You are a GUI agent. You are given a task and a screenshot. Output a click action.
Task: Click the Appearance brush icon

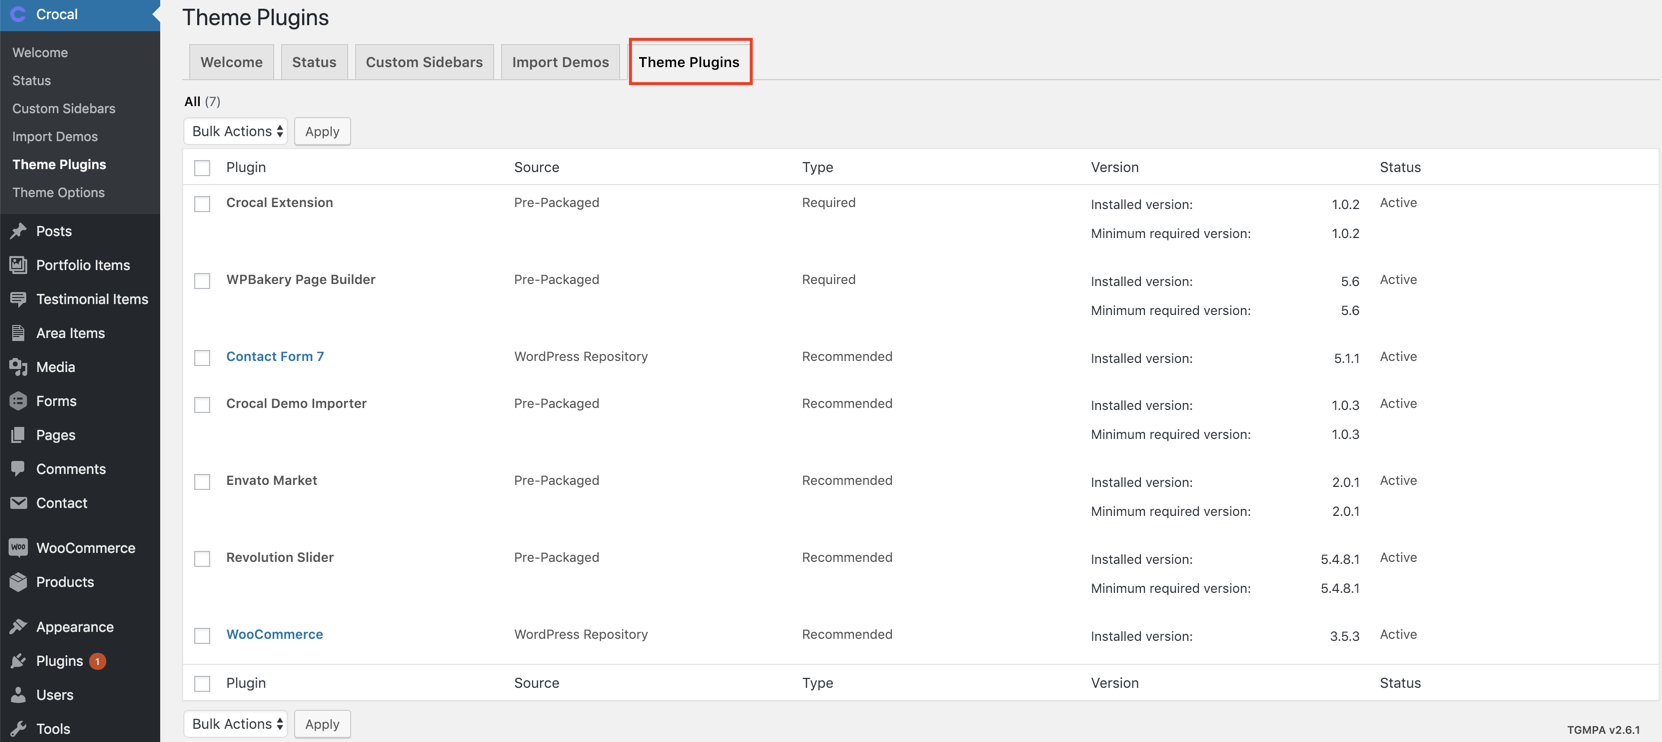click(x=18, y=627)
